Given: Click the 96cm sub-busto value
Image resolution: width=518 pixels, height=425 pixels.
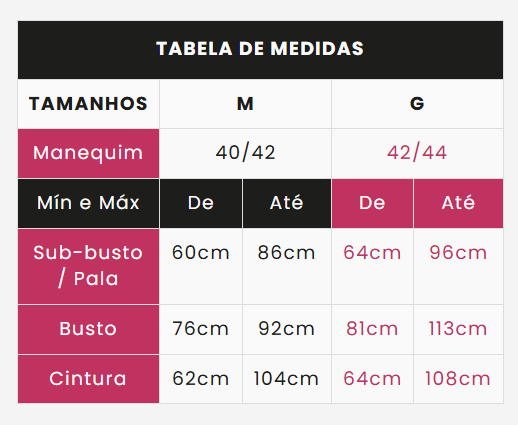Looking at the screenshot, I should pyautogui.click(x=458, y=253).
